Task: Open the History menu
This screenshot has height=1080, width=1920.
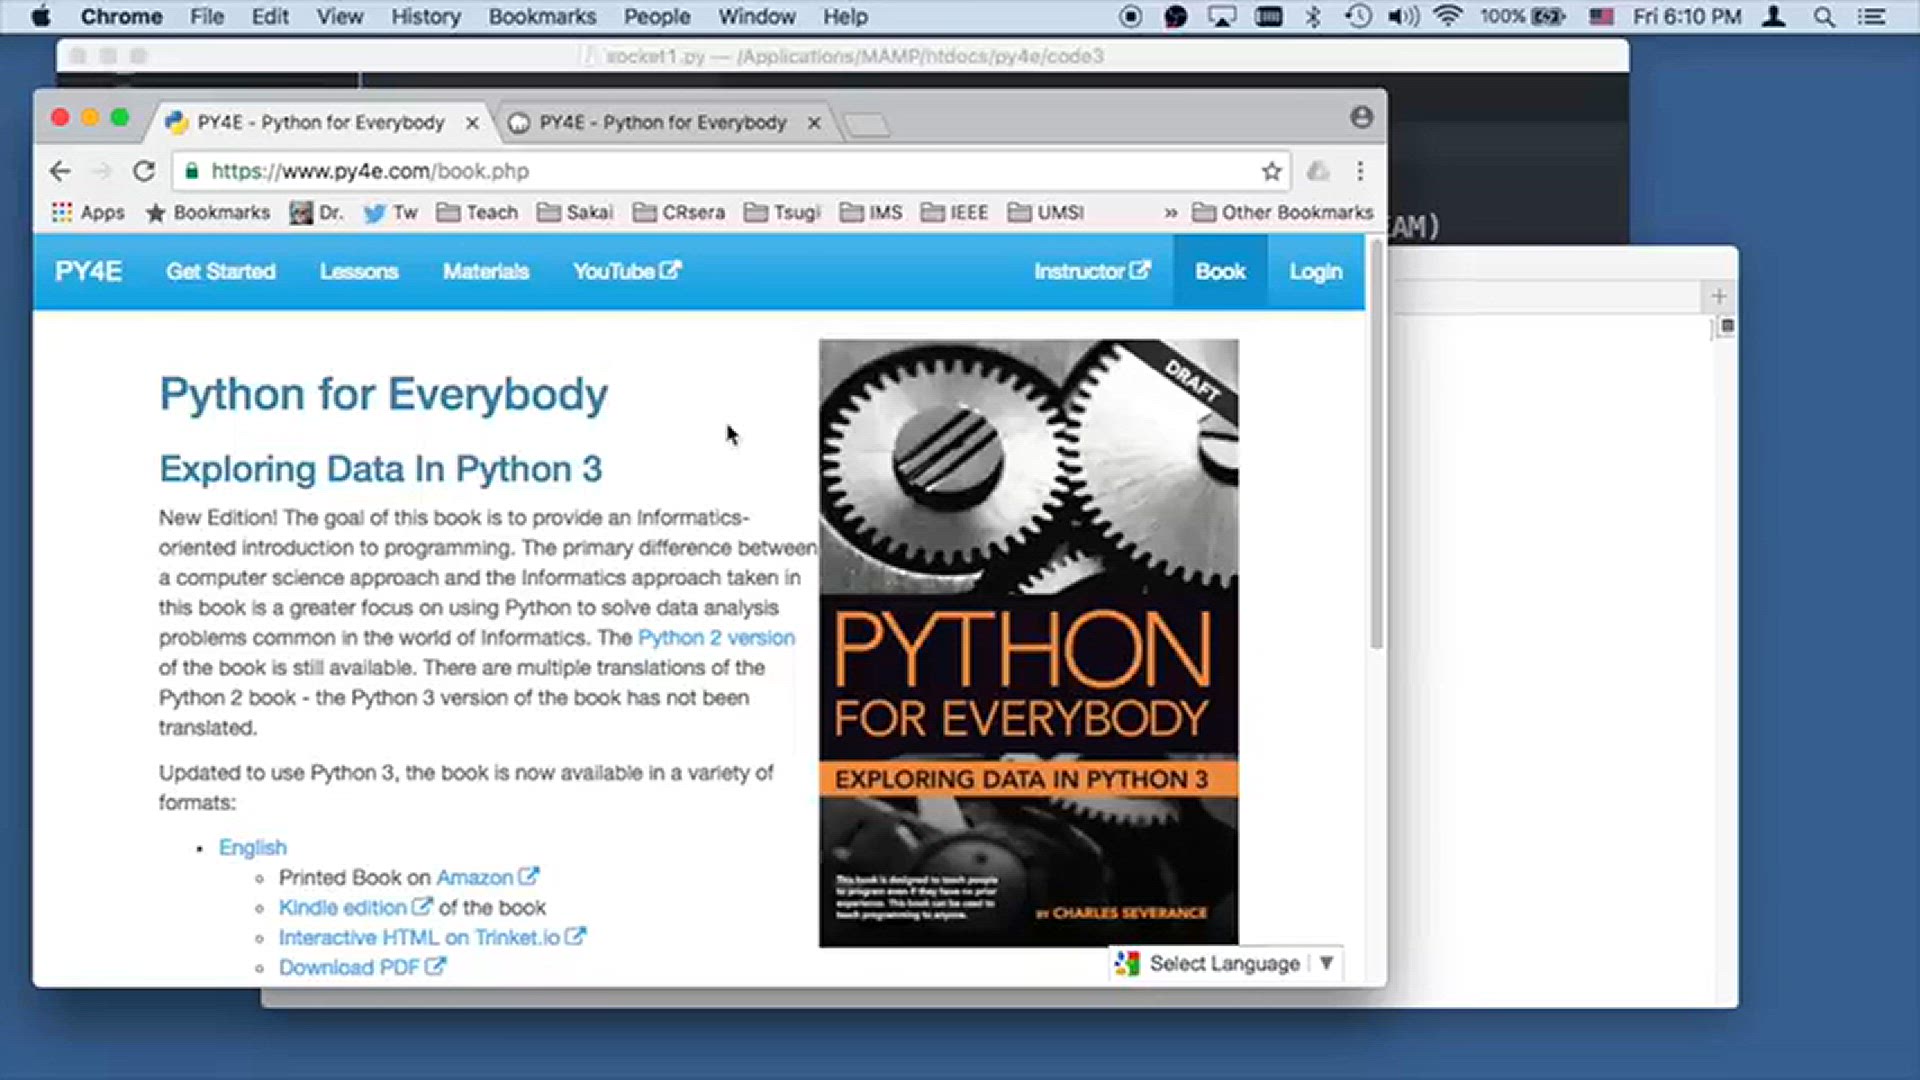Action: point(425,17)
